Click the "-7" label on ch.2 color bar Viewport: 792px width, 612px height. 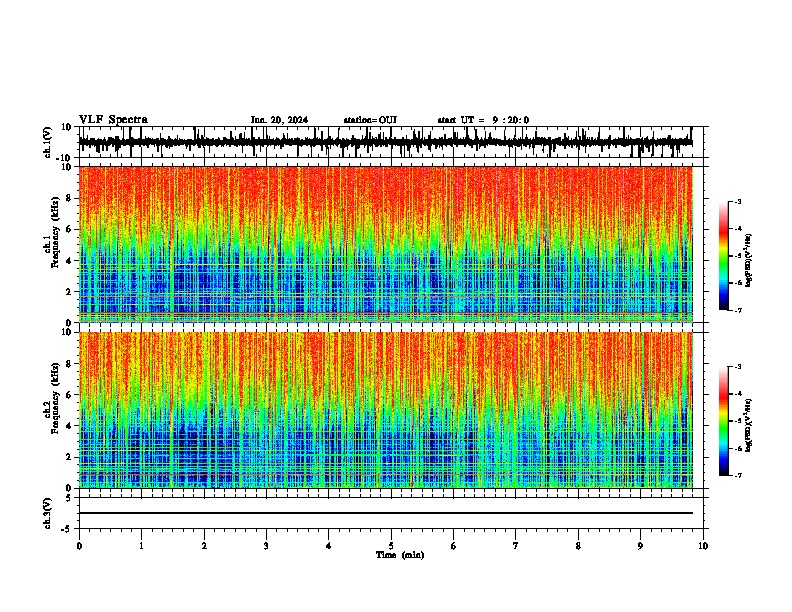pyautogui.click(x=737, y=475)
